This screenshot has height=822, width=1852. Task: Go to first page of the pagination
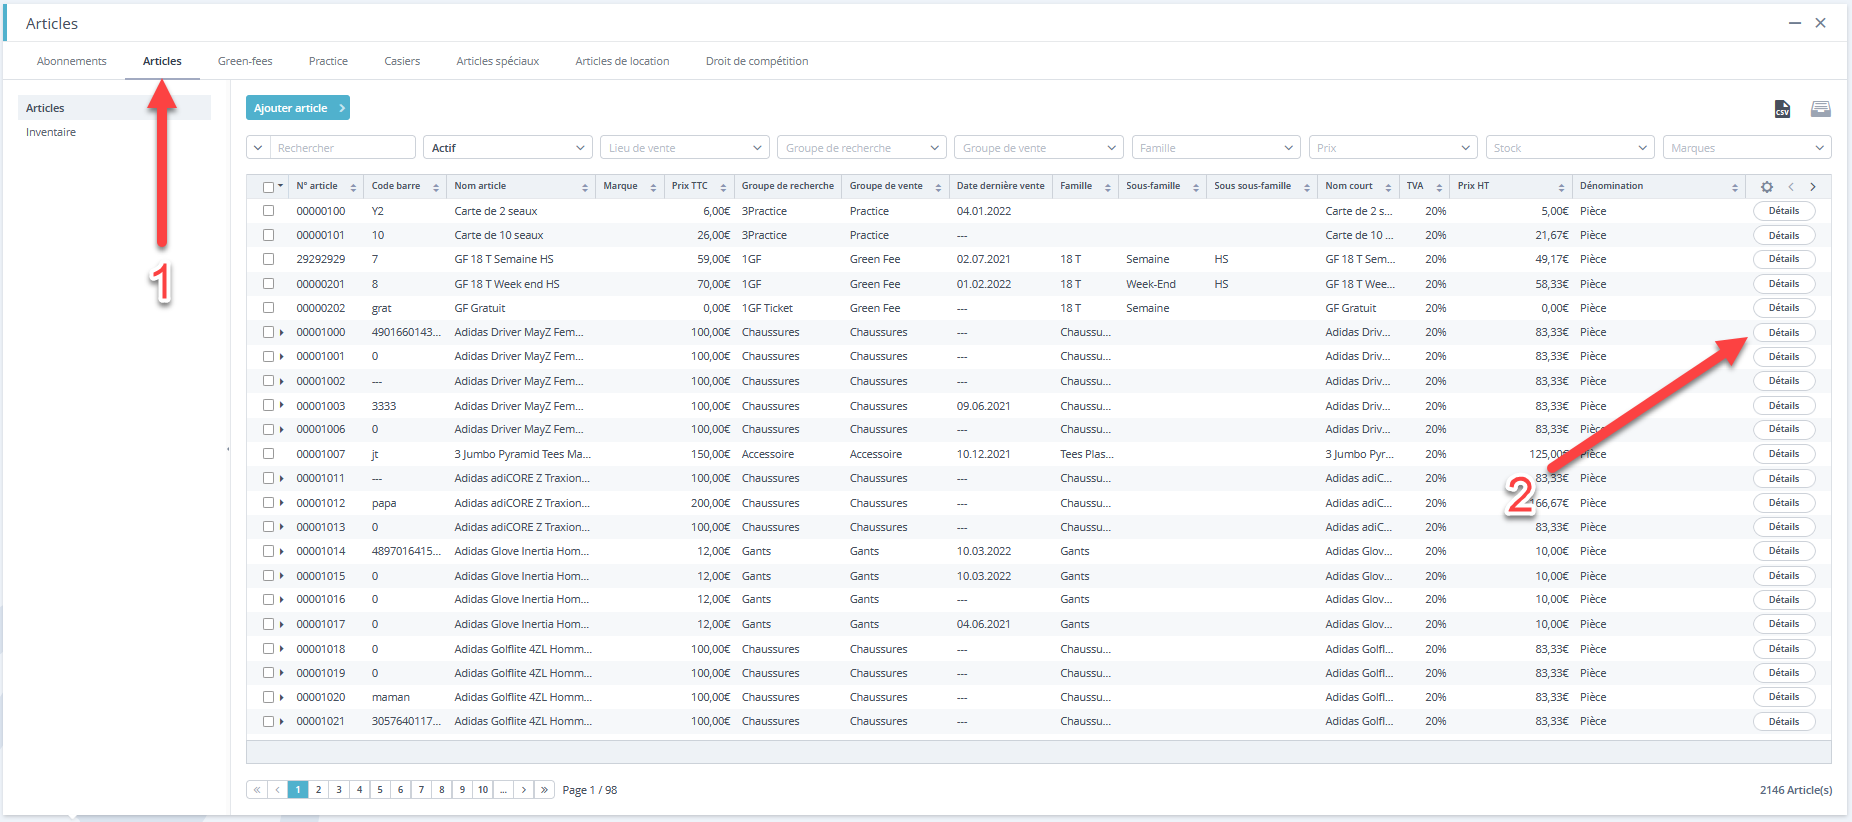[257, 790]
